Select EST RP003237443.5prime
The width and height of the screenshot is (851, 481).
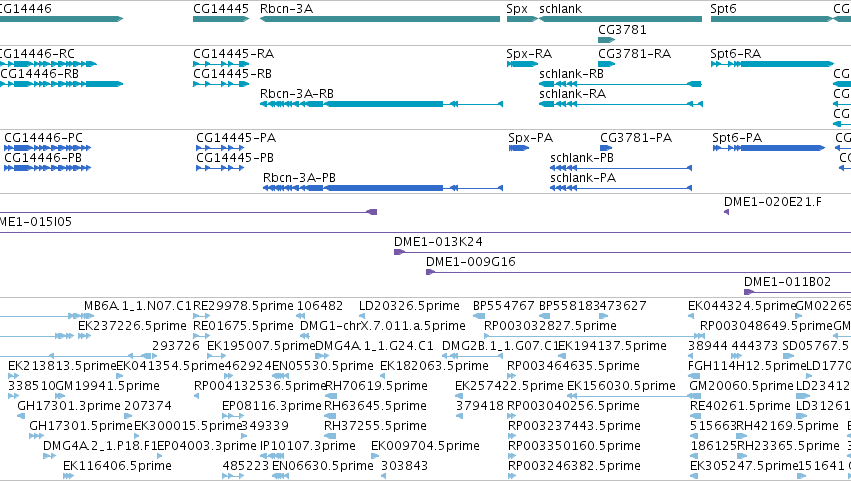(574, 426)
